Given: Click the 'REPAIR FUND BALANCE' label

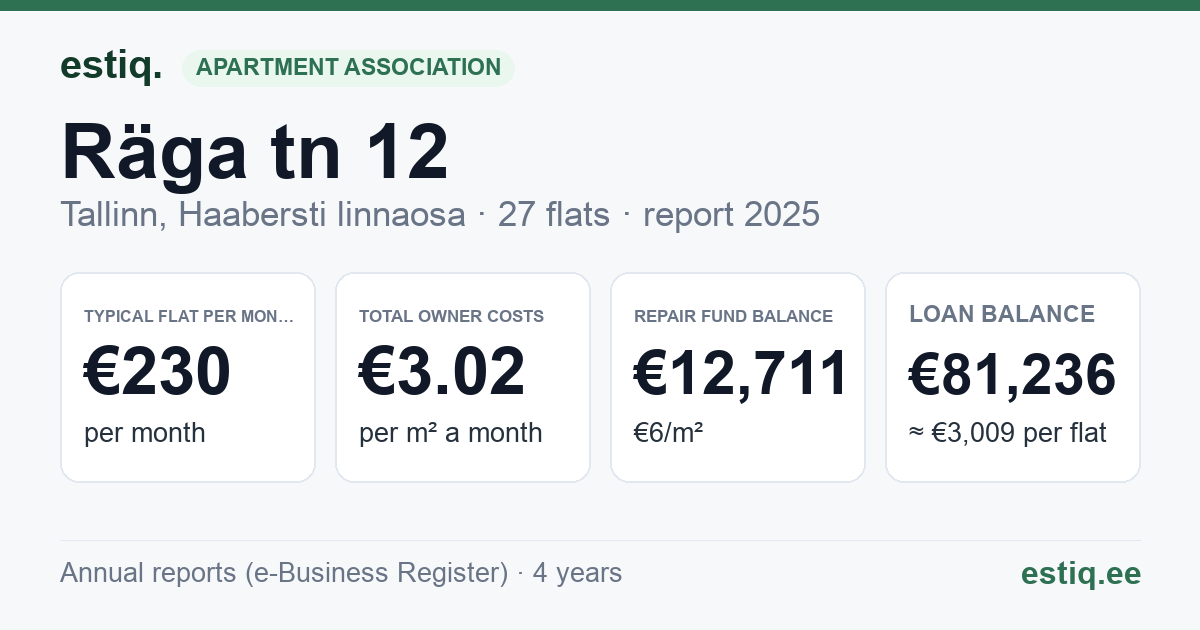Looking at the screenshot, I should point(734,316).
